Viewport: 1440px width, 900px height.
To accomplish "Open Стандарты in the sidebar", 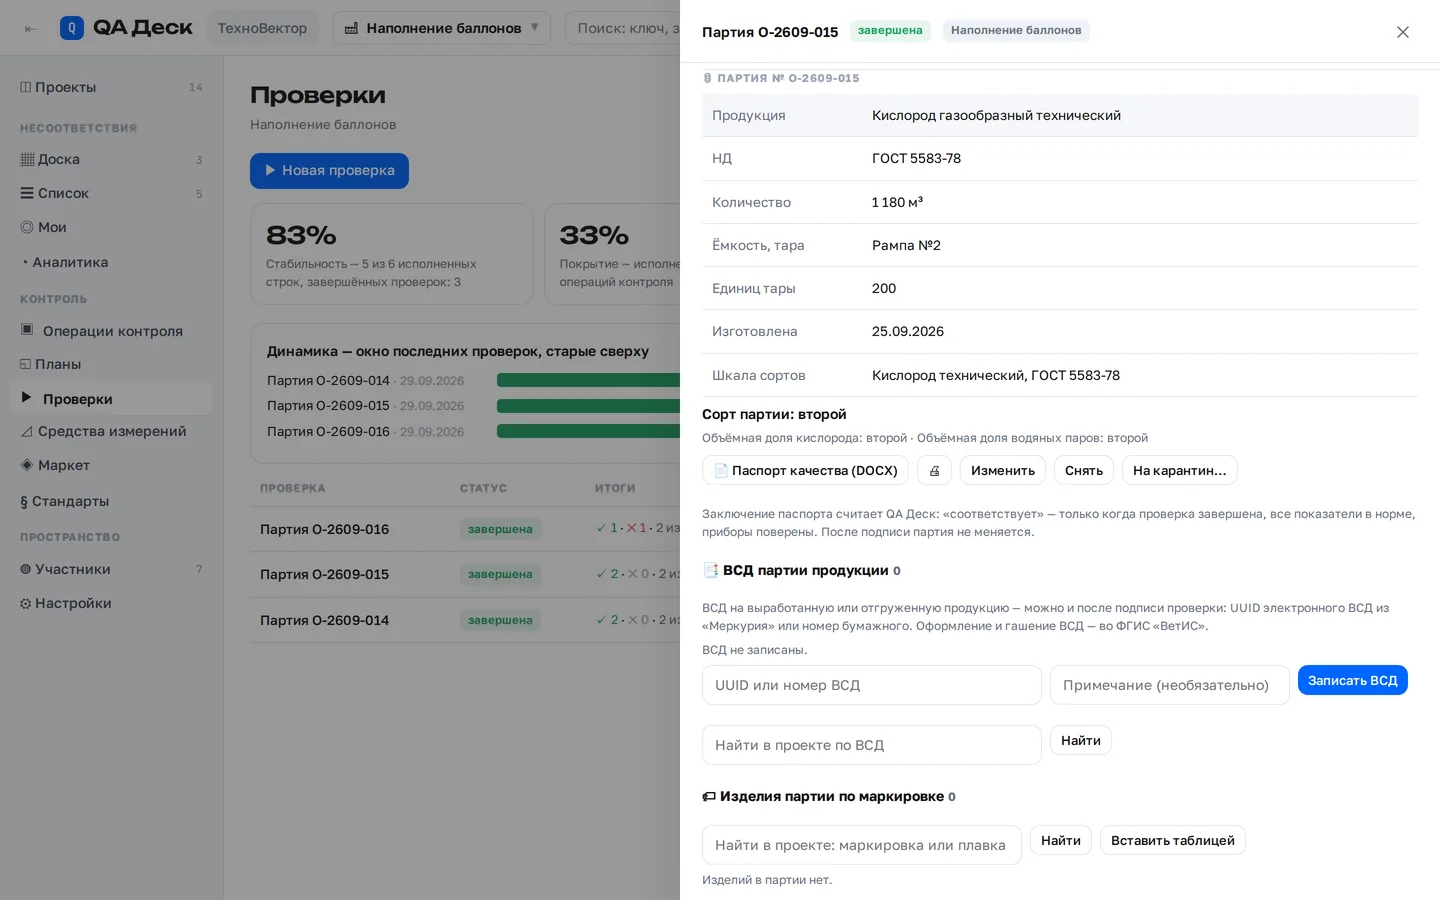I will [111, 501].
